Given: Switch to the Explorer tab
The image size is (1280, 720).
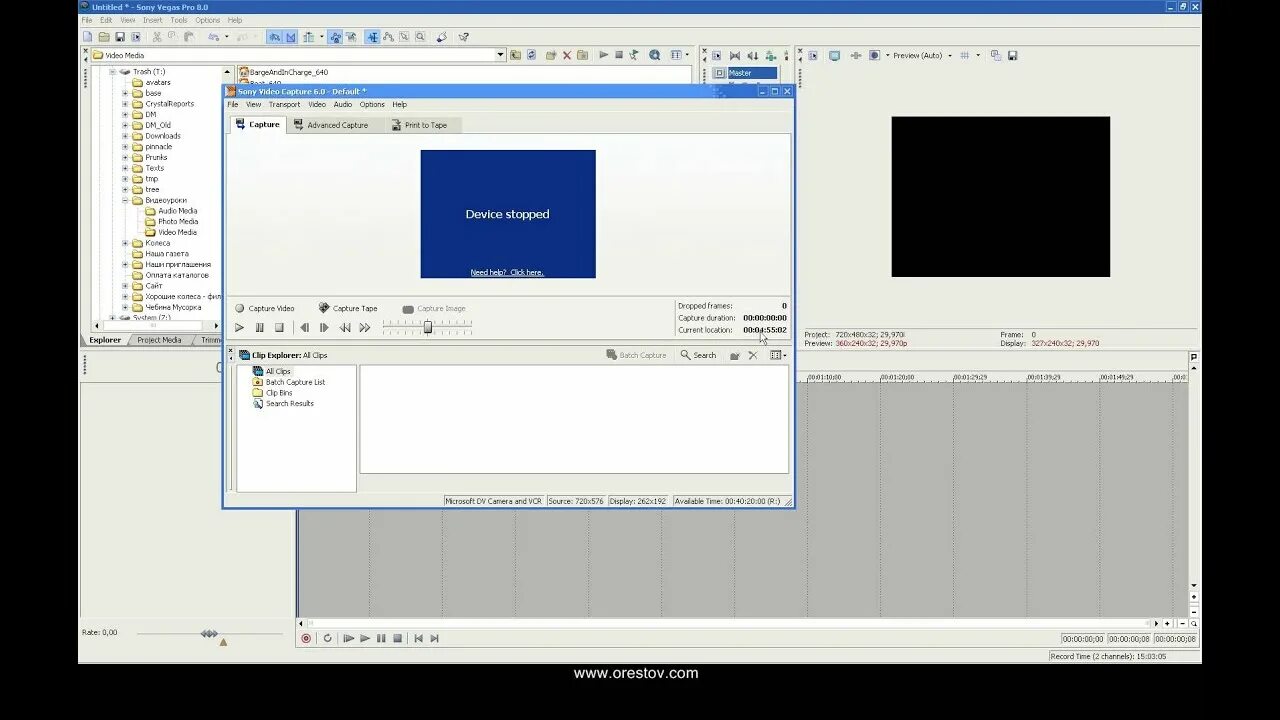Looking at the screenshot, I should point(105,340).
